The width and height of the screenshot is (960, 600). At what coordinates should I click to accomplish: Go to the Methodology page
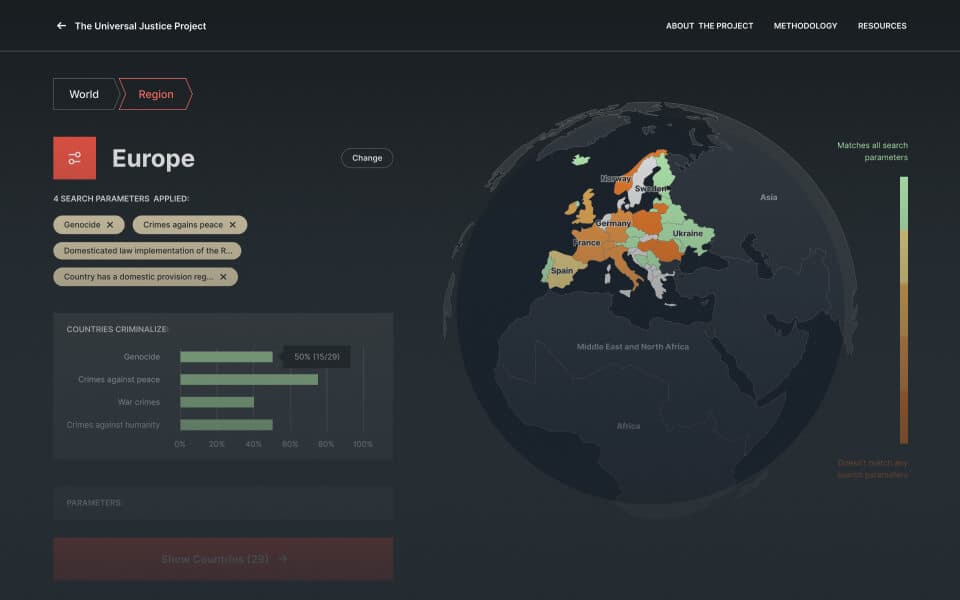pos(805,26)
